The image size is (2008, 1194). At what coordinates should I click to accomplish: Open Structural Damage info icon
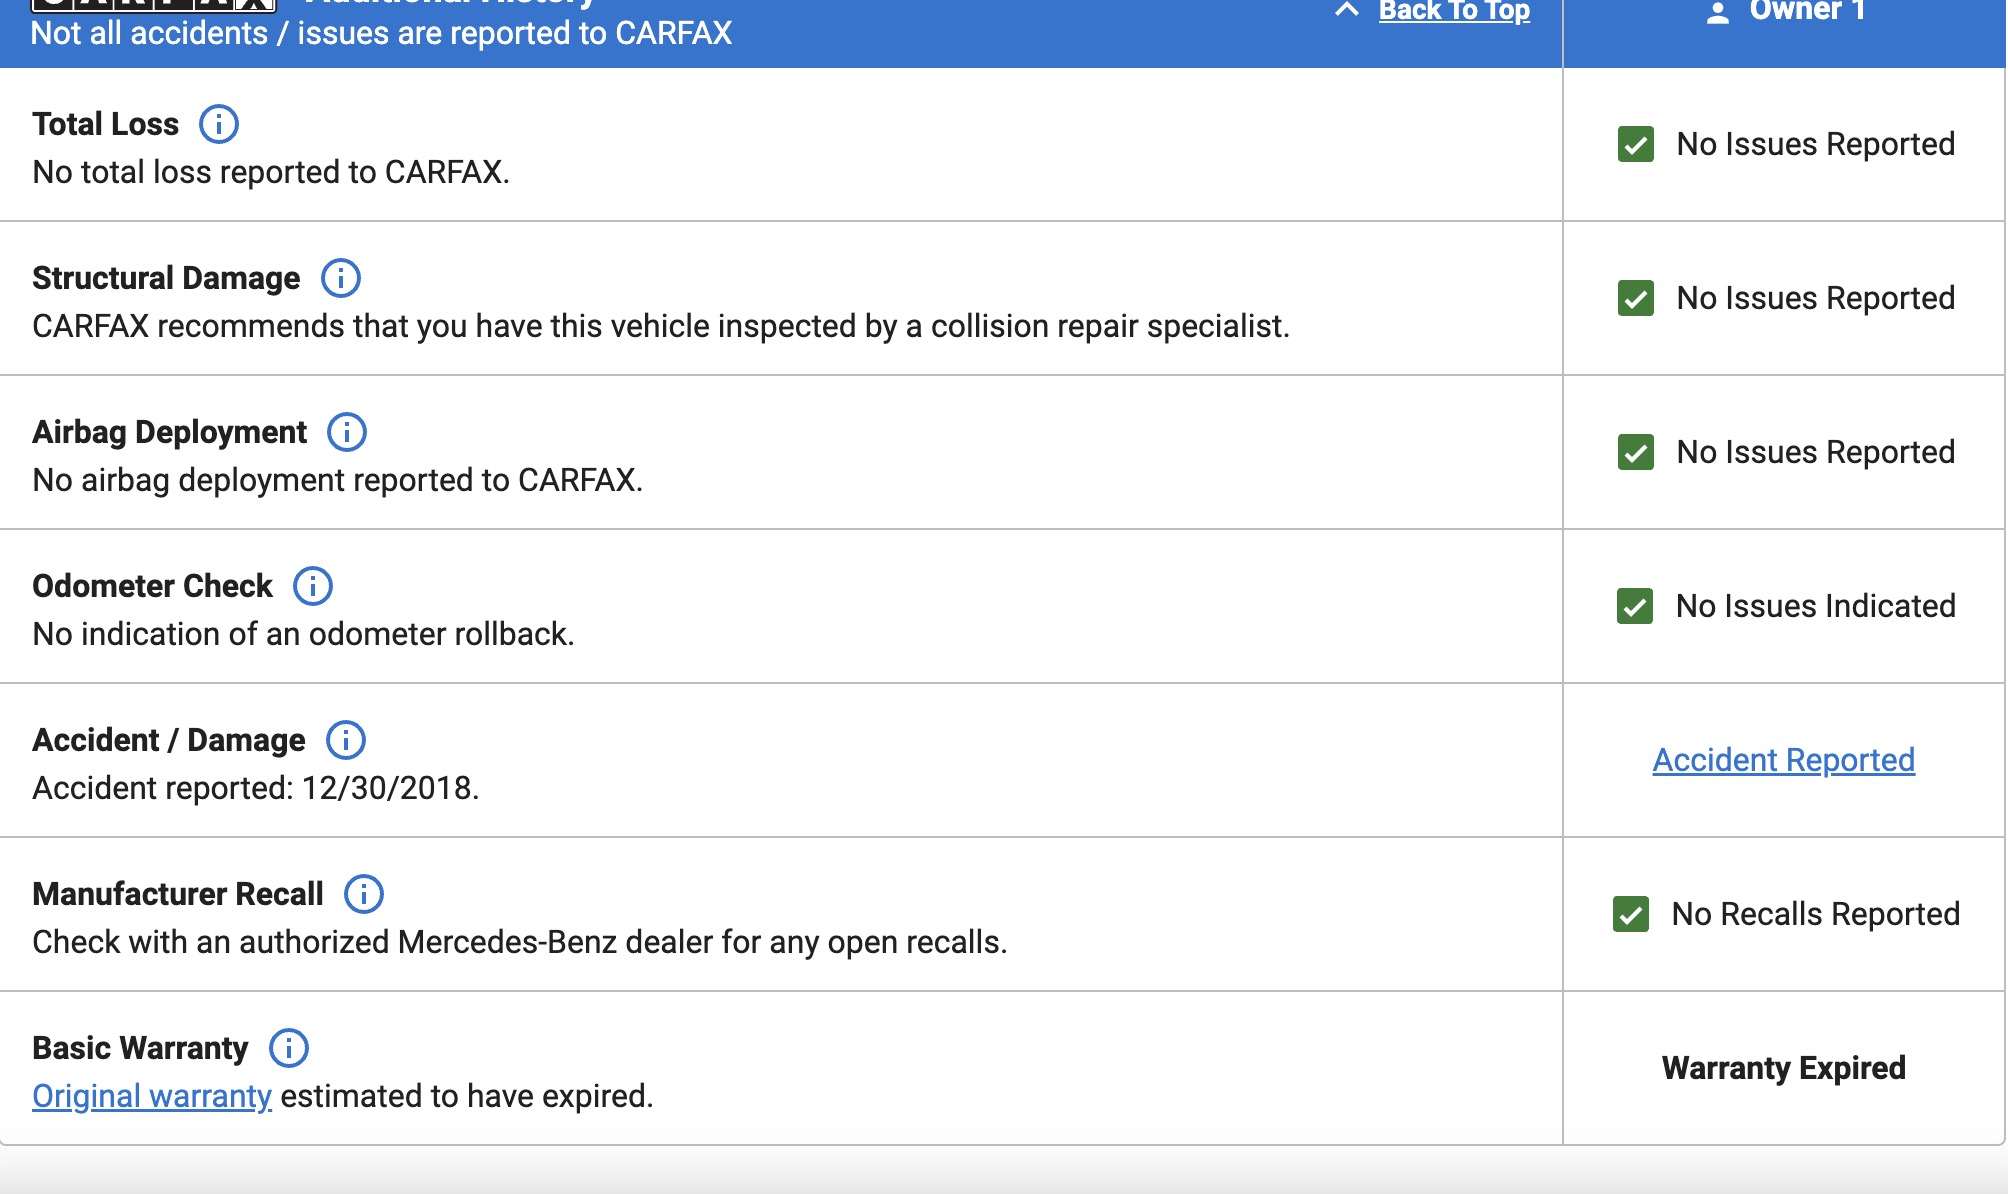[341, 278]
